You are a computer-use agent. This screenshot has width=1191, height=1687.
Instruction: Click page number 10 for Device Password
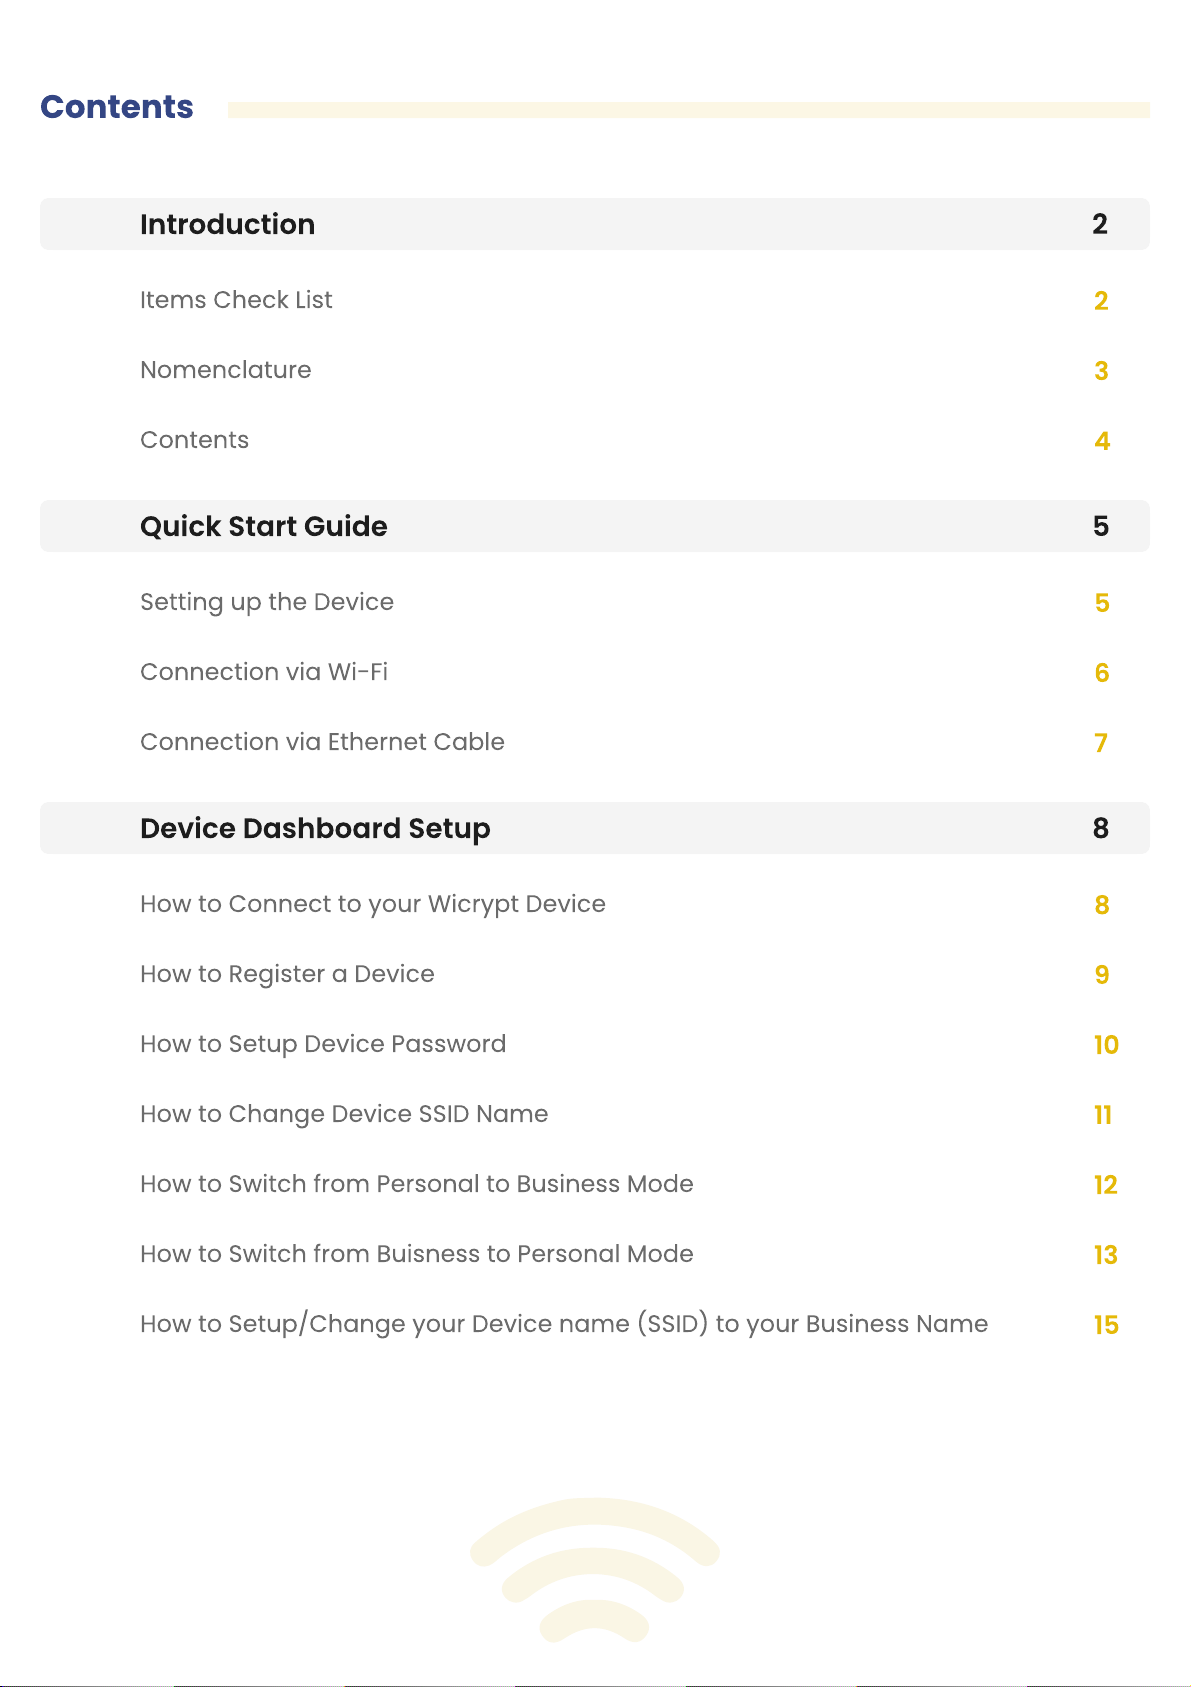tap(1106, 1045)
